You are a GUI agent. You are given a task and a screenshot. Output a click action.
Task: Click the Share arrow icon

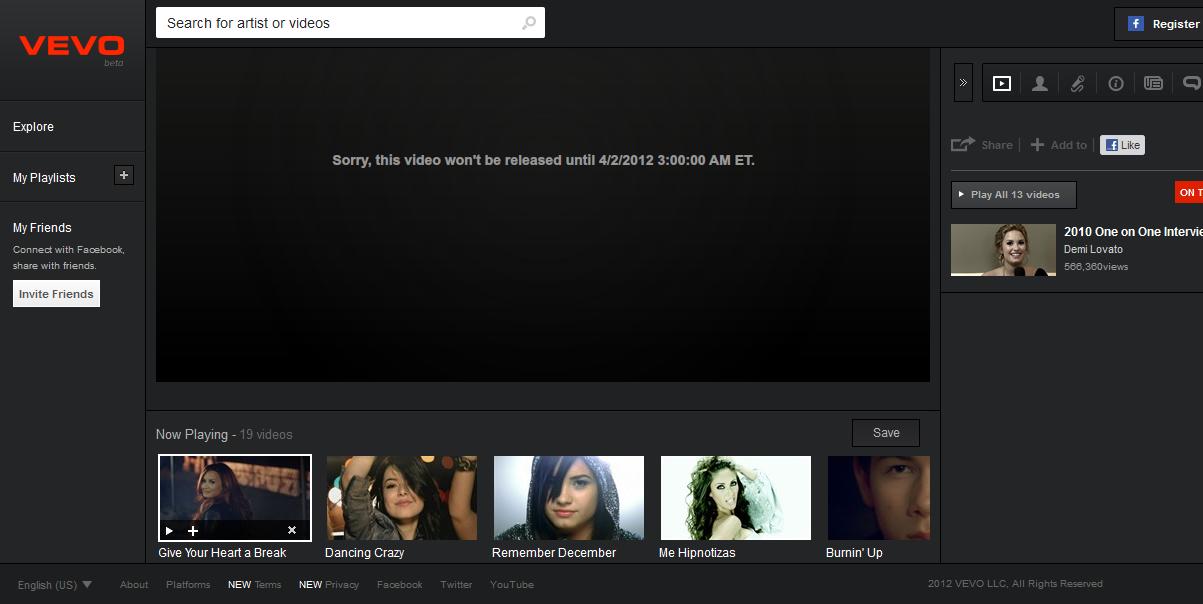coord(962,145)
